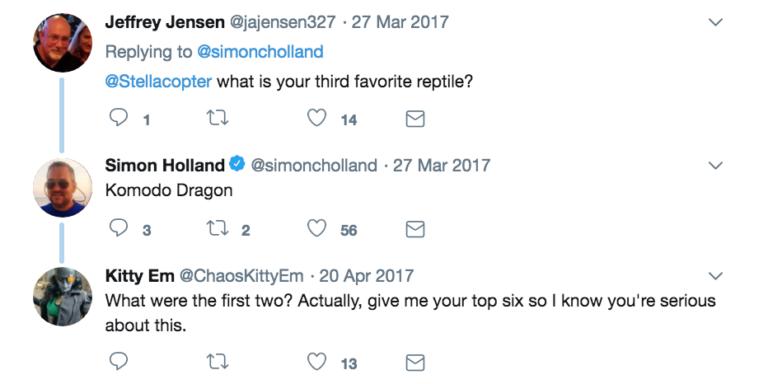Reply to Jeffrey Jensen's tweet
The image size is (768, 384).
[118, 118]
